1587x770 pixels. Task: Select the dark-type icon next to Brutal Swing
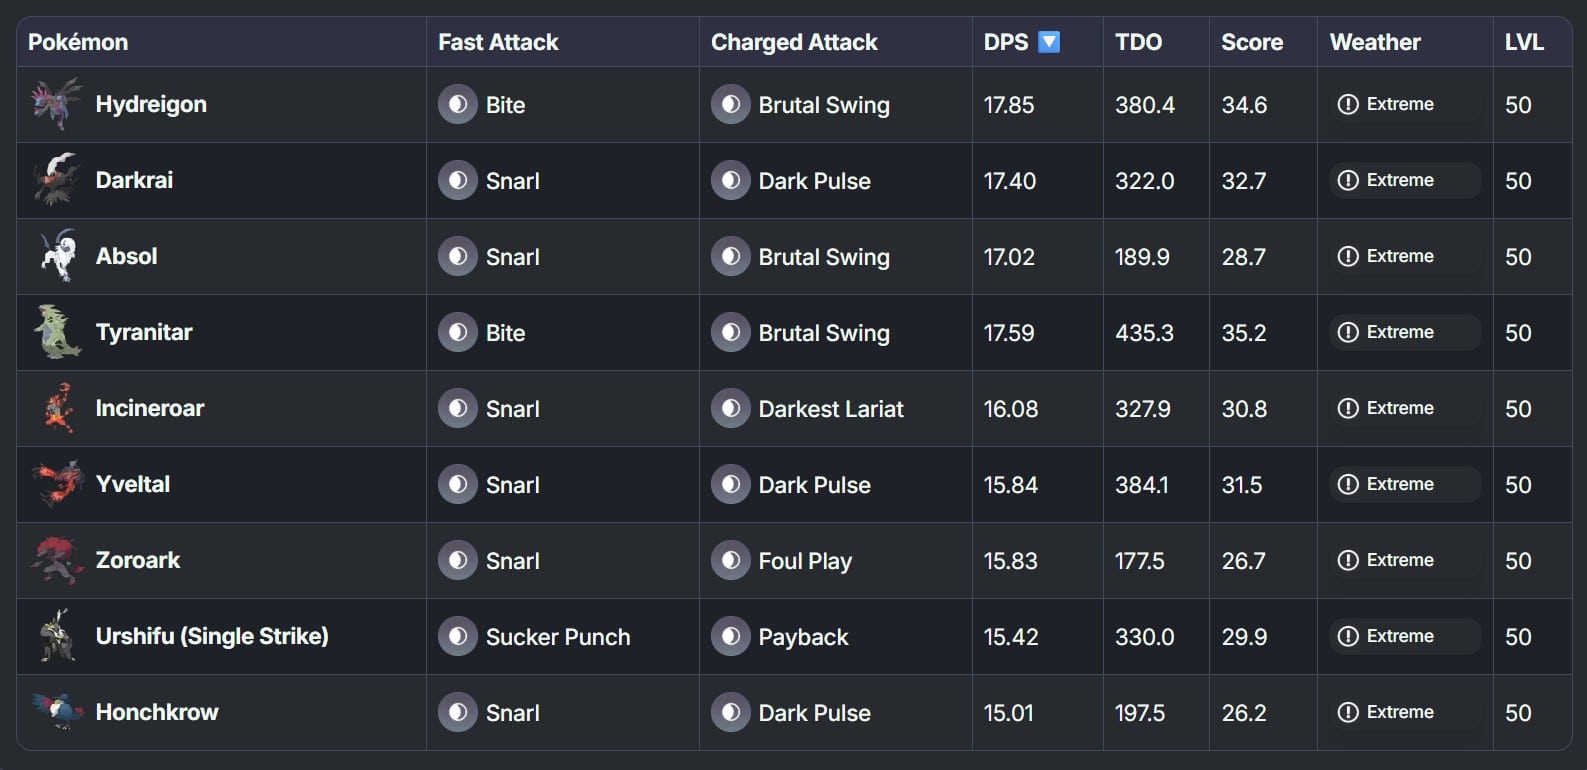click(x=729, y=104)
